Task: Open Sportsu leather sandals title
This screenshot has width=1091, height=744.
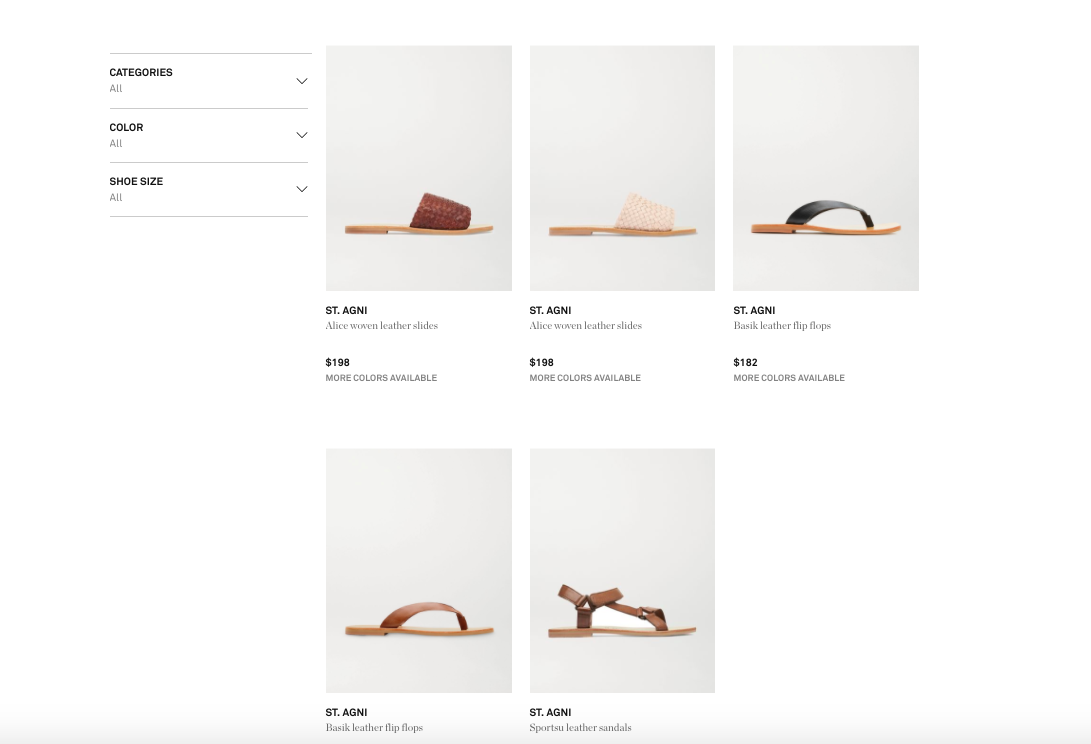Action: coord(580,727)
